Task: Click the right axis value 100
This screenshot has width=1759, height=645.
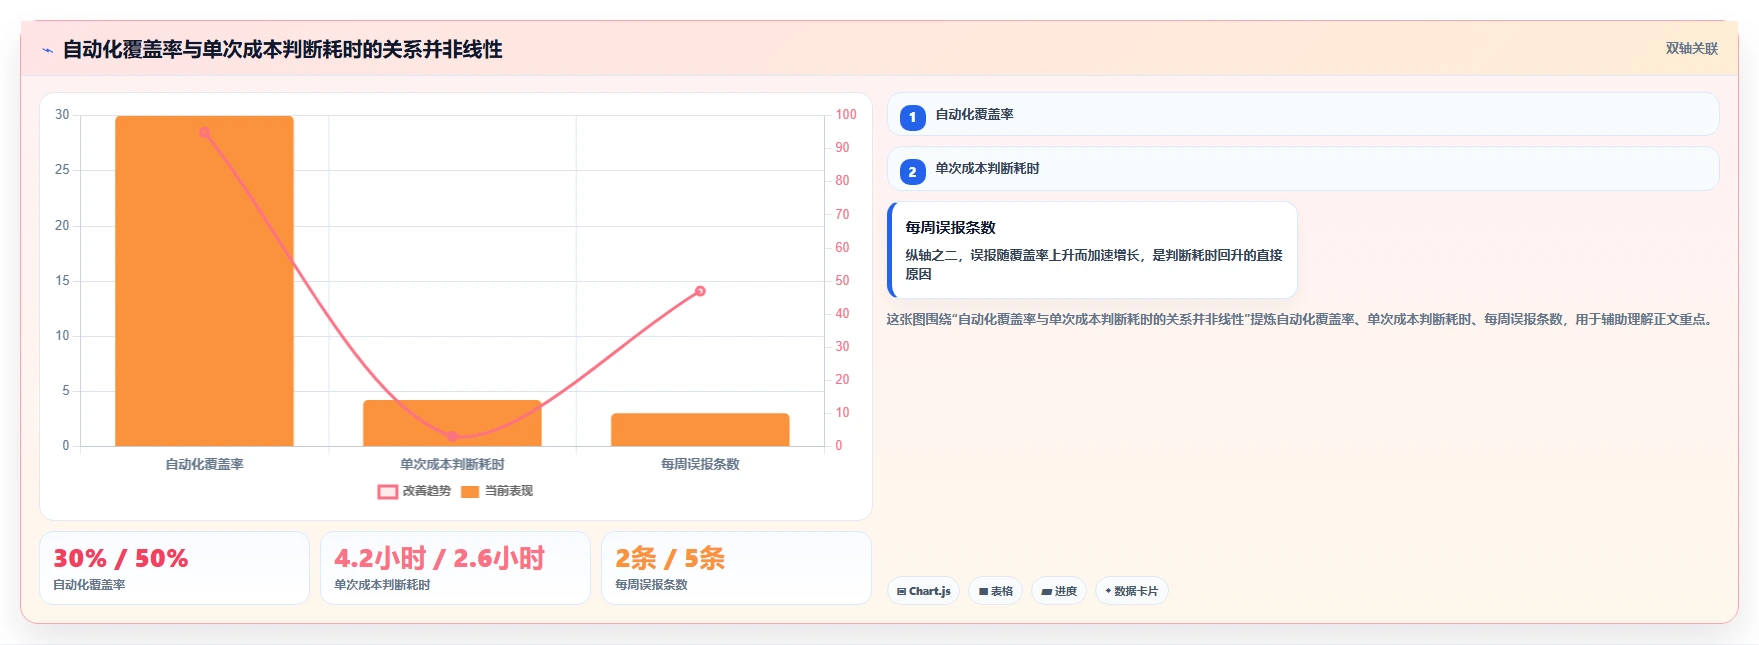Action: pyautogui.click(x=846, y=115)
